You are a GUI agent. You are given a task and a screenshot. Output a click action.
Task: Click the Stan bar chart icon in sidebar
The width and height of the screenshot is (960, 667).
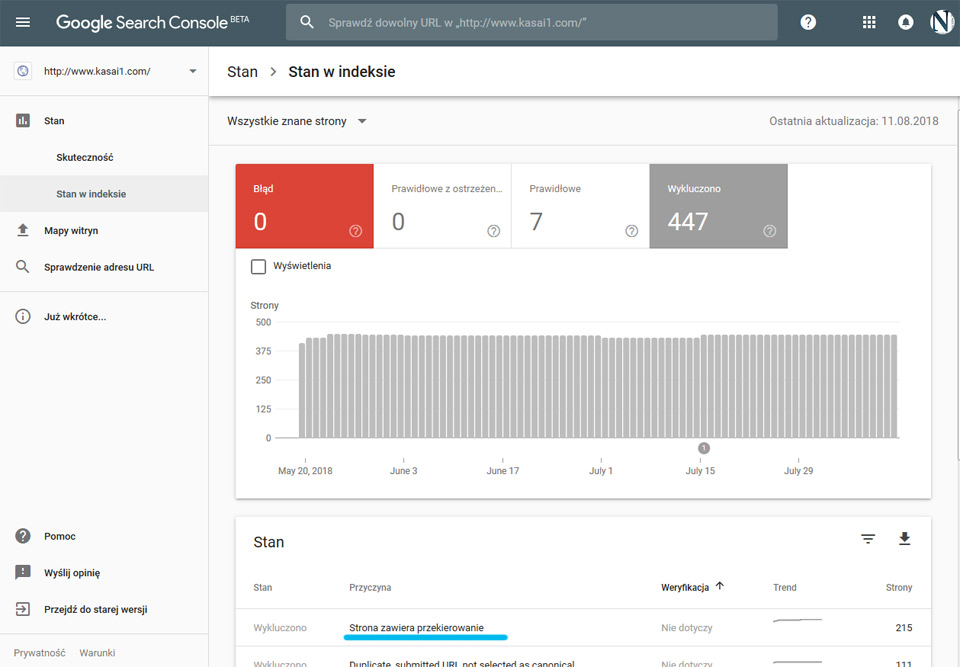[23, 121]
